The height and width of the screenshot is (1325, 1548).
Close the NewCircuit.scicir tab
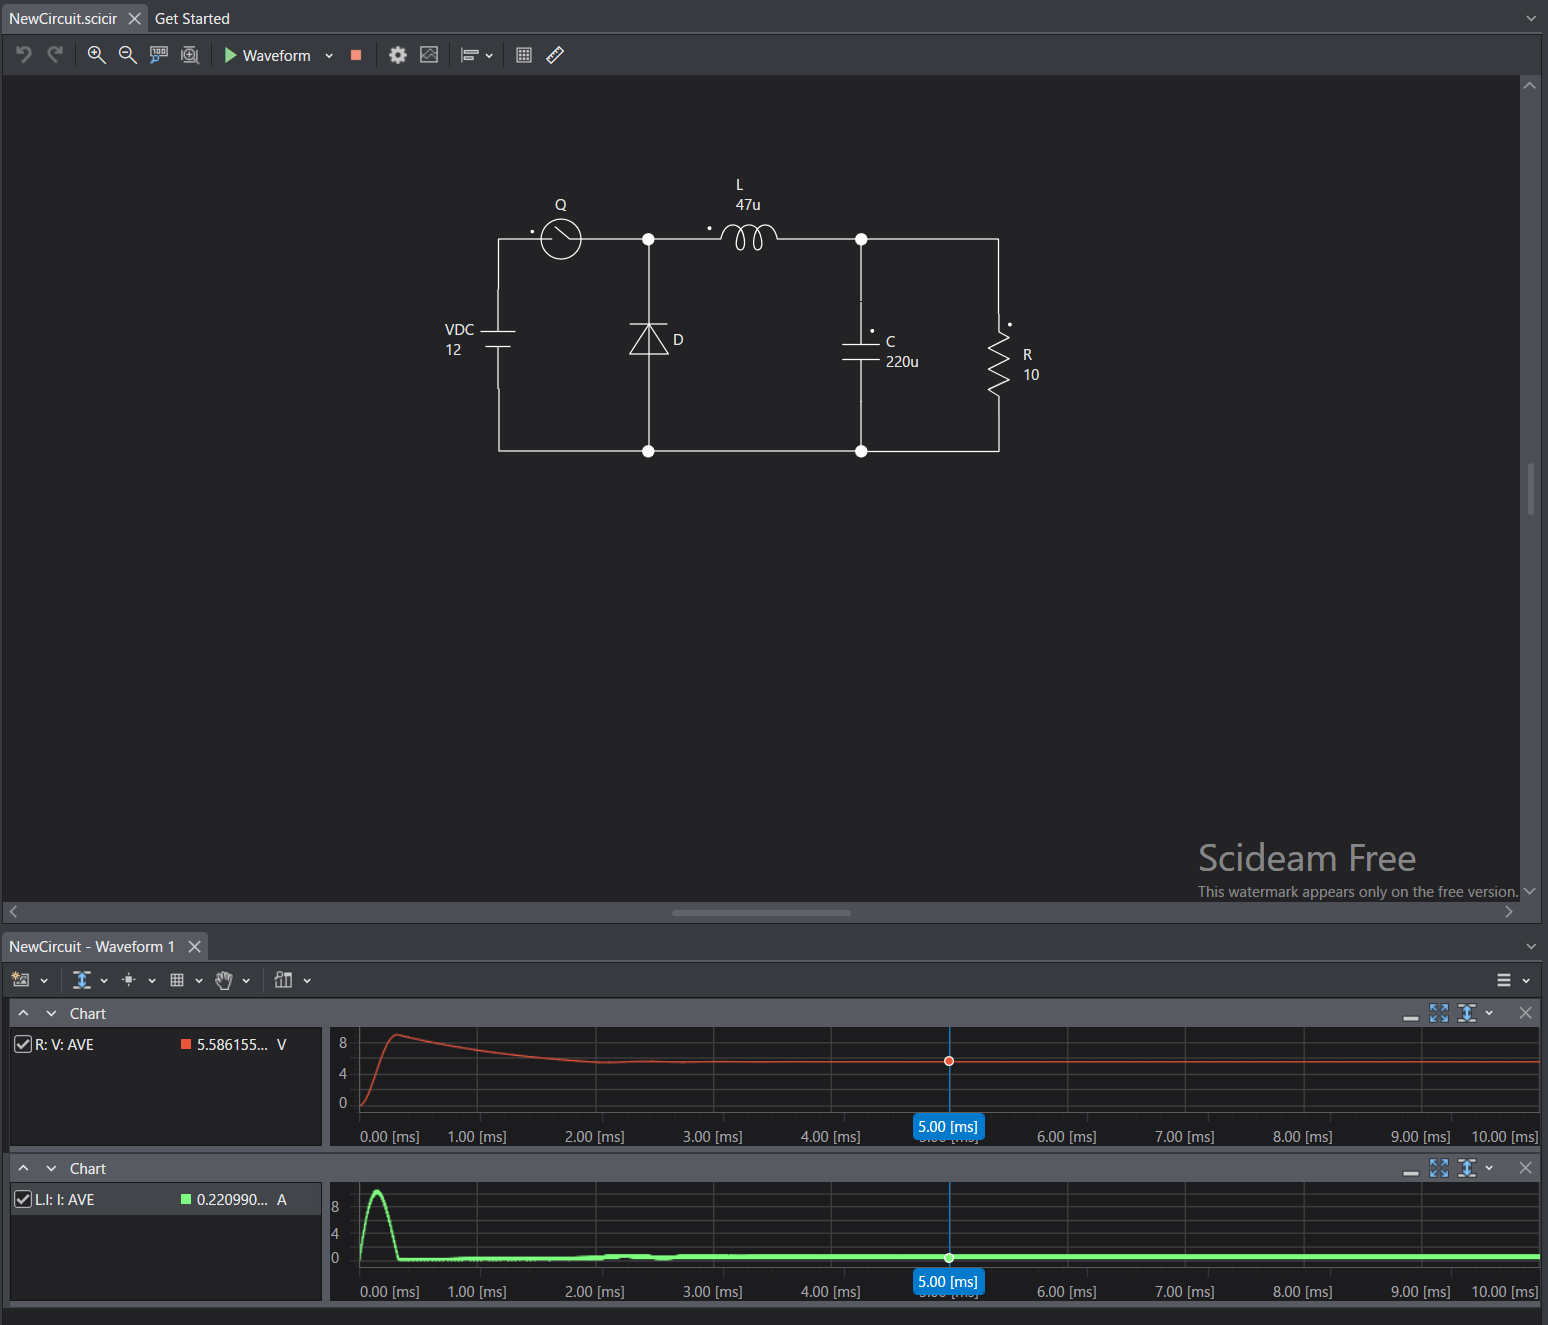(135, 18)
